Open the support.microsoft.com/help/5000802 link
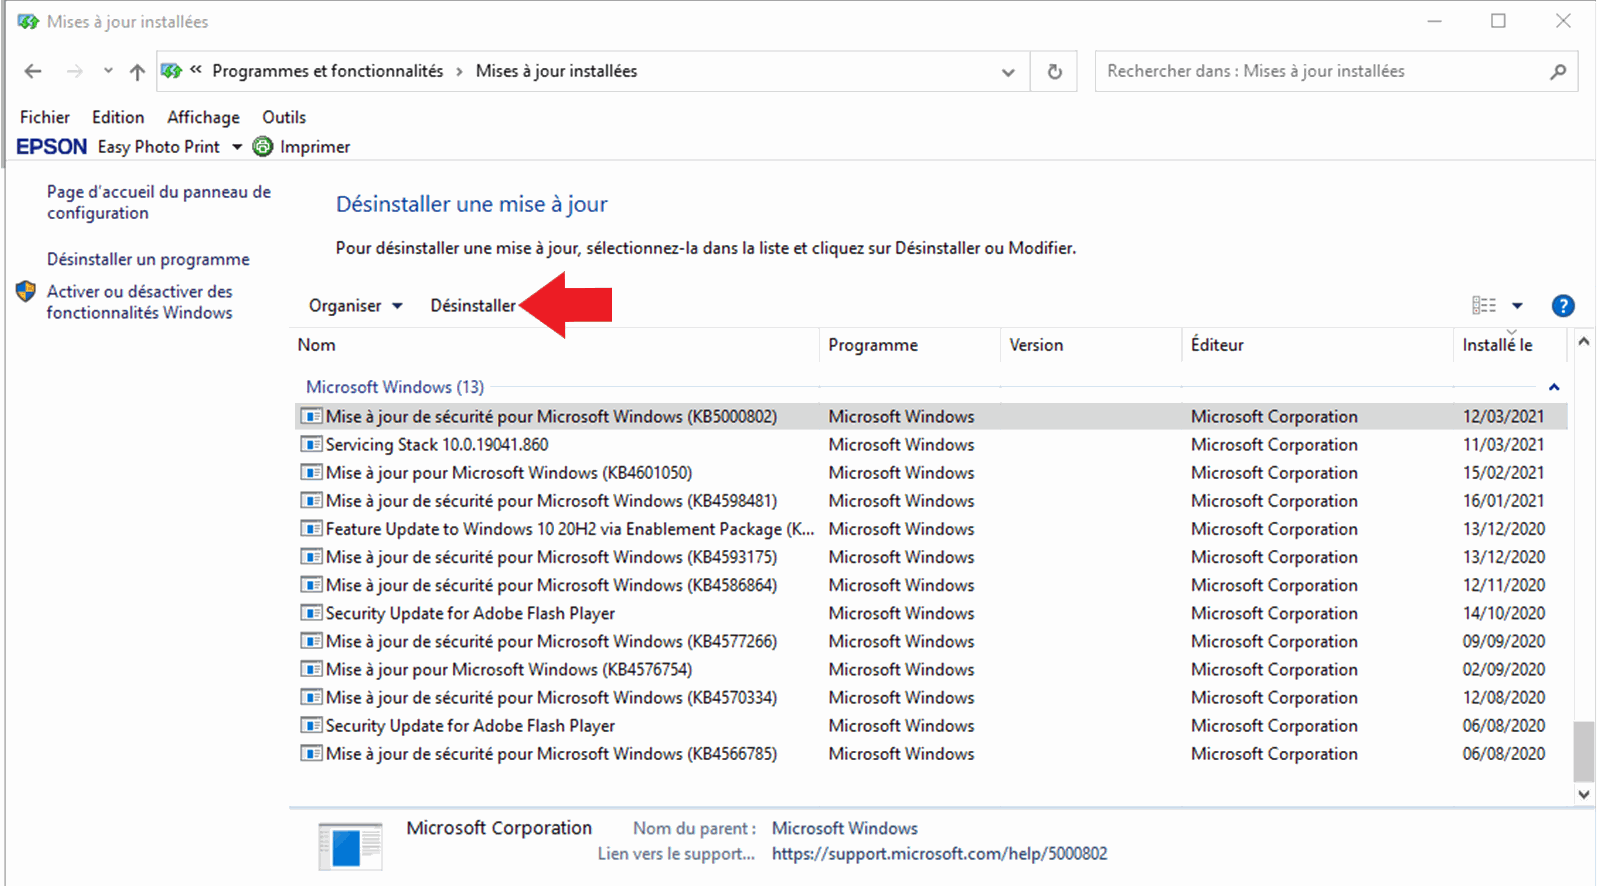This screenshot has height=886, width=1597. pos(939,854)
